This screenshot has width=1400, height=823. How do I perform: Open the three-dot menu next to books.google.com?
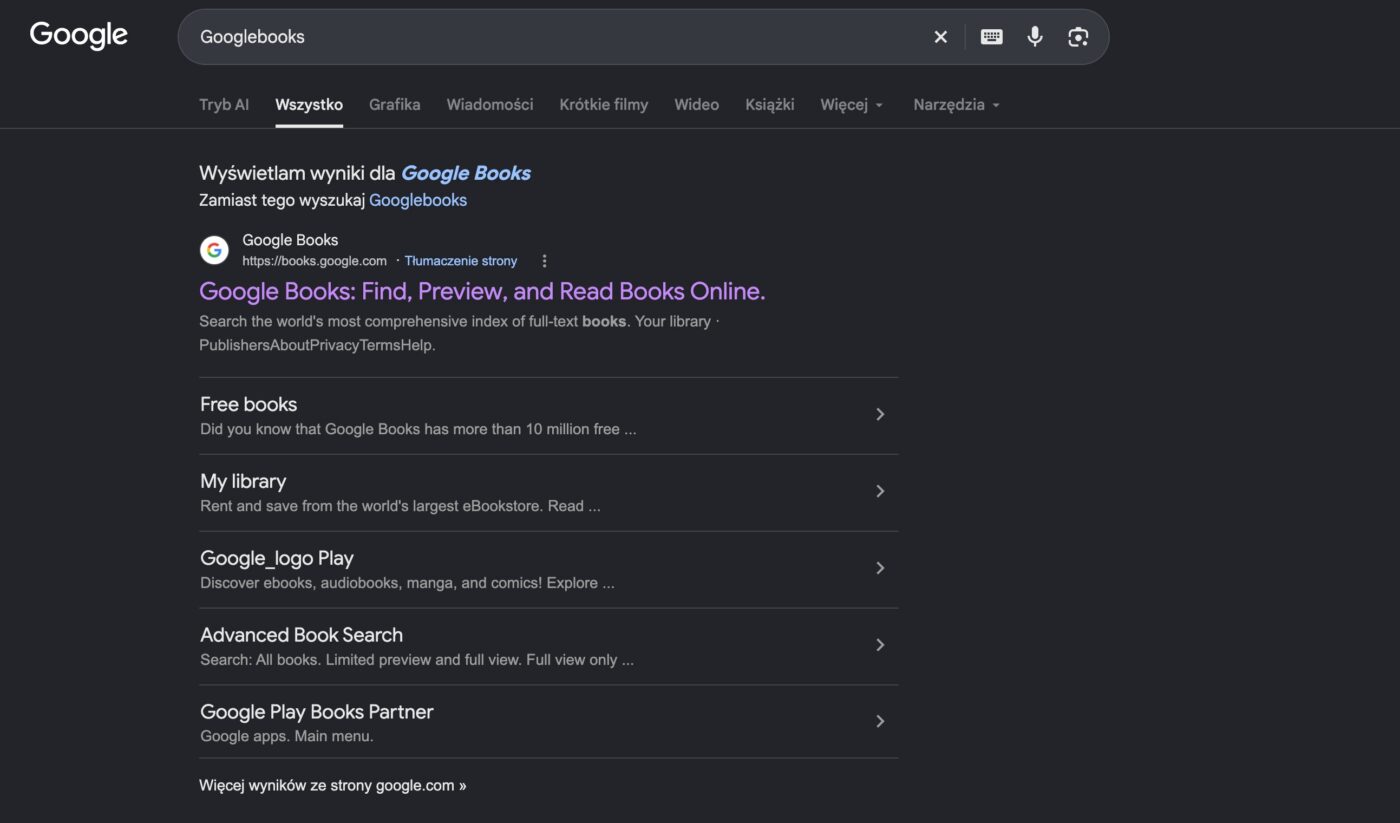tap(544, 261)
